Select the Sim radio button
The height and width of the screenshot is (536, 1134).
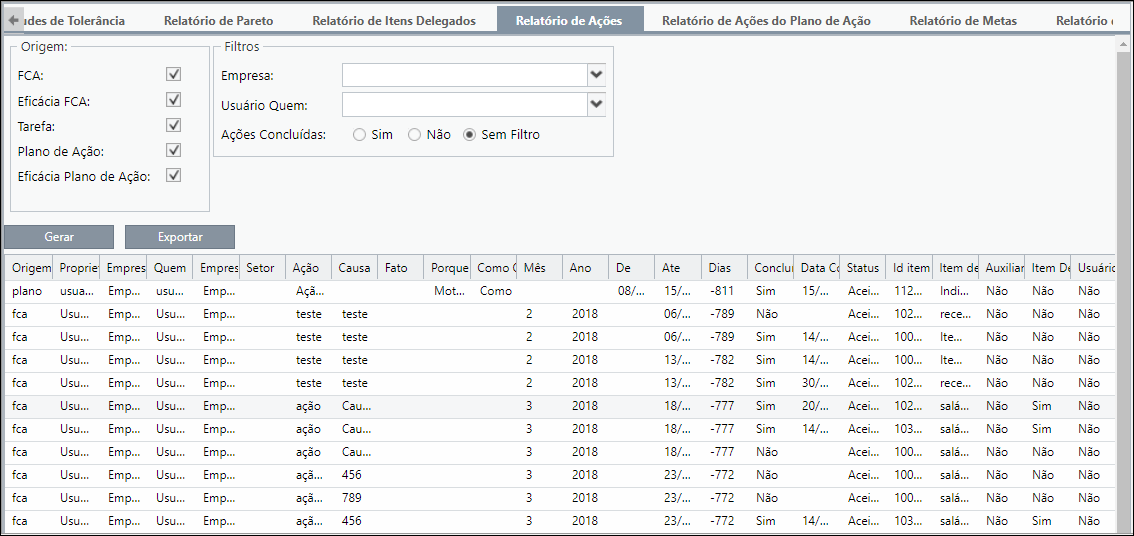pos(359,135)
